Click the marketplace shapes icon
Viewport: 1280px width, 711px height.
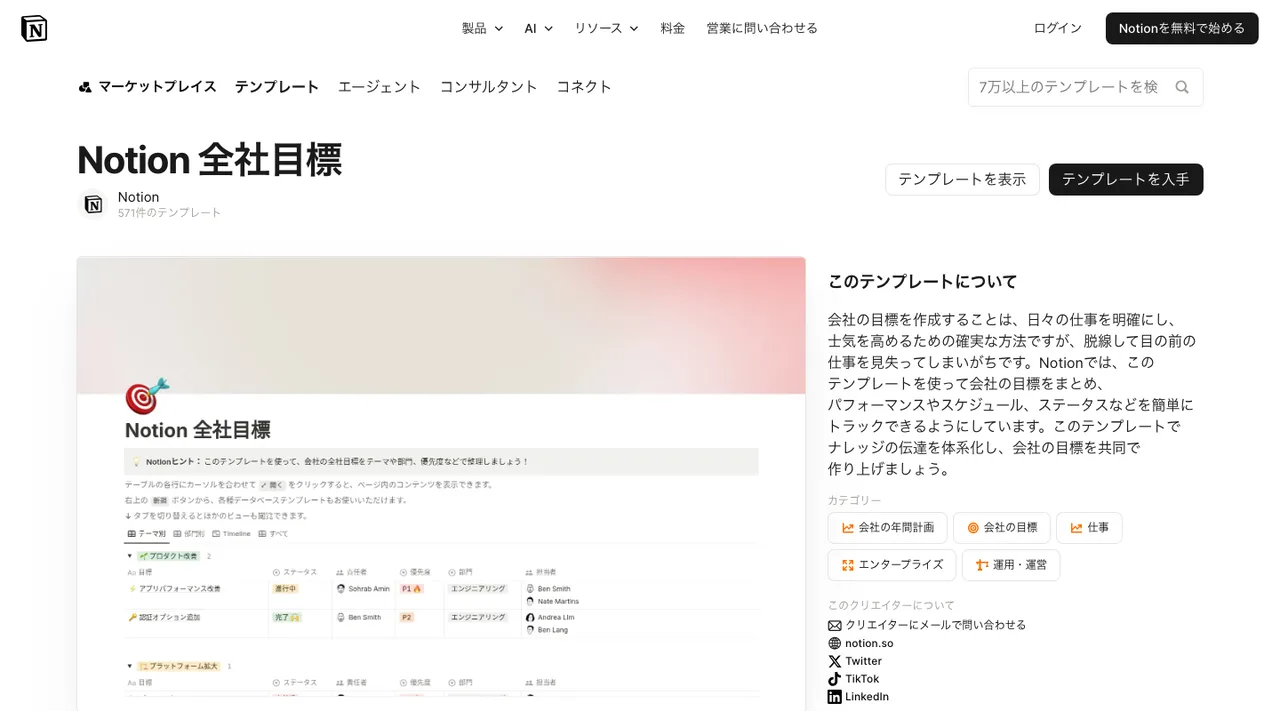85,87
